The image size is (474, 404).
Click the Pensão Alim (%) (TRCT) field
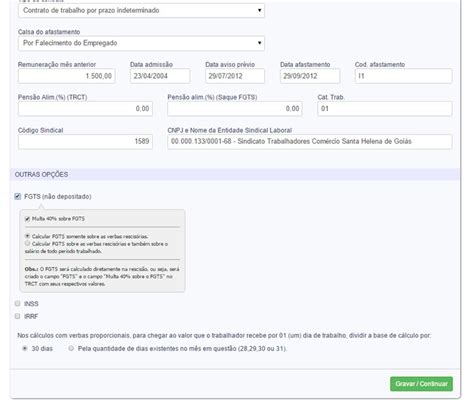[x=85, y=109]
